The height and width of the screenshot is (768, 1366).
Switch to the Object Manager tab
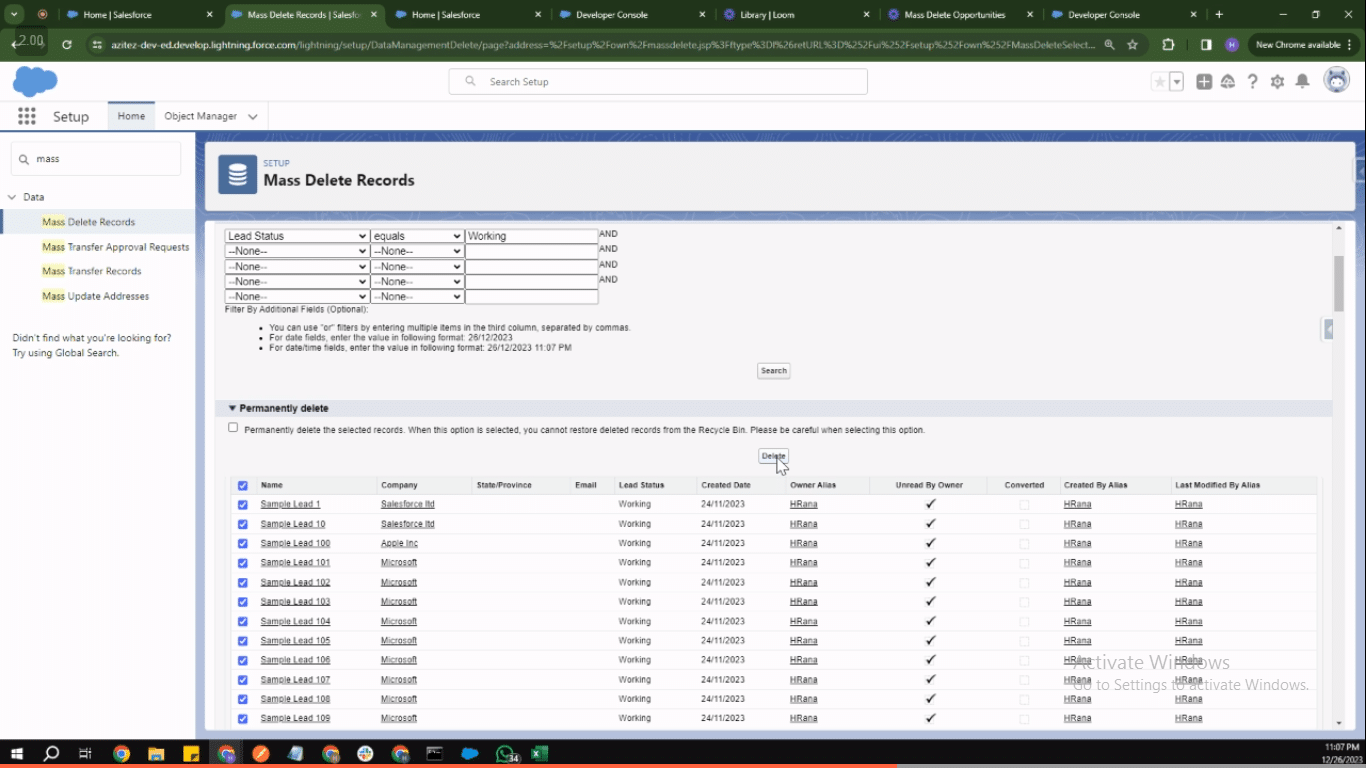tap(200, 116)
